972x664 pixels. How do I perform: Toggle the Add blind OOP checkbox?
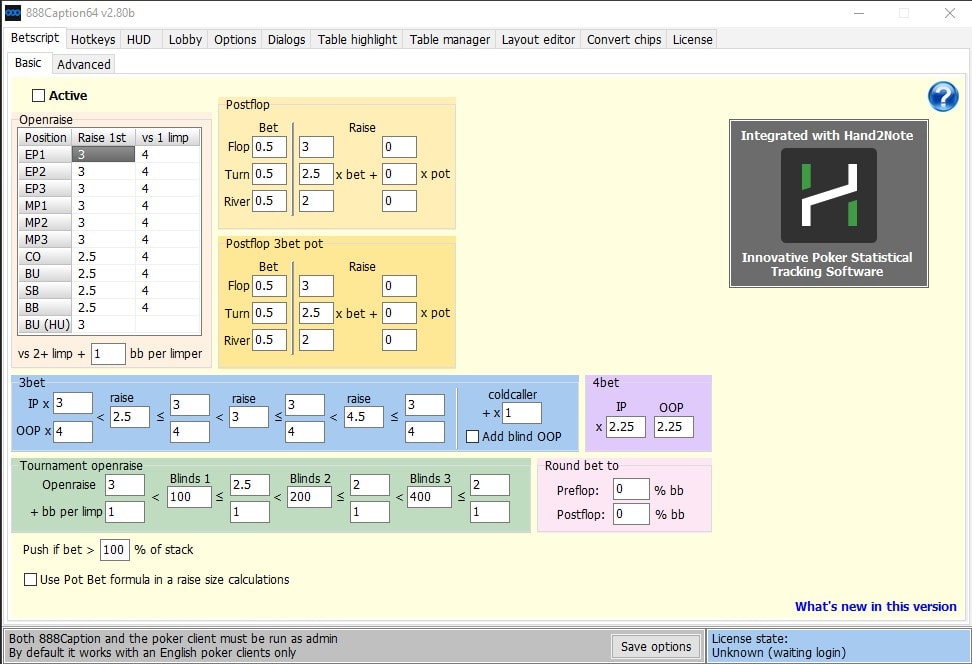coord(472,436)
